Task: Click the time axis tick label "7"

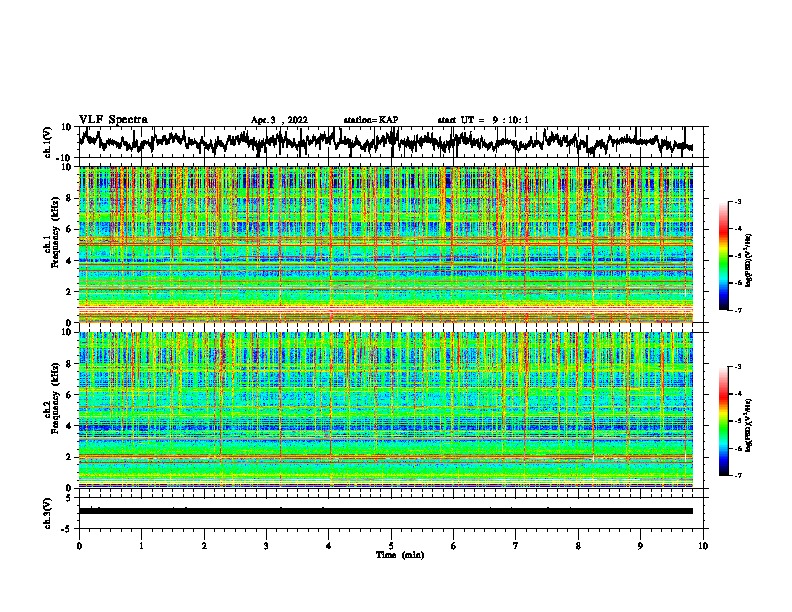Action: pos(516,546)
